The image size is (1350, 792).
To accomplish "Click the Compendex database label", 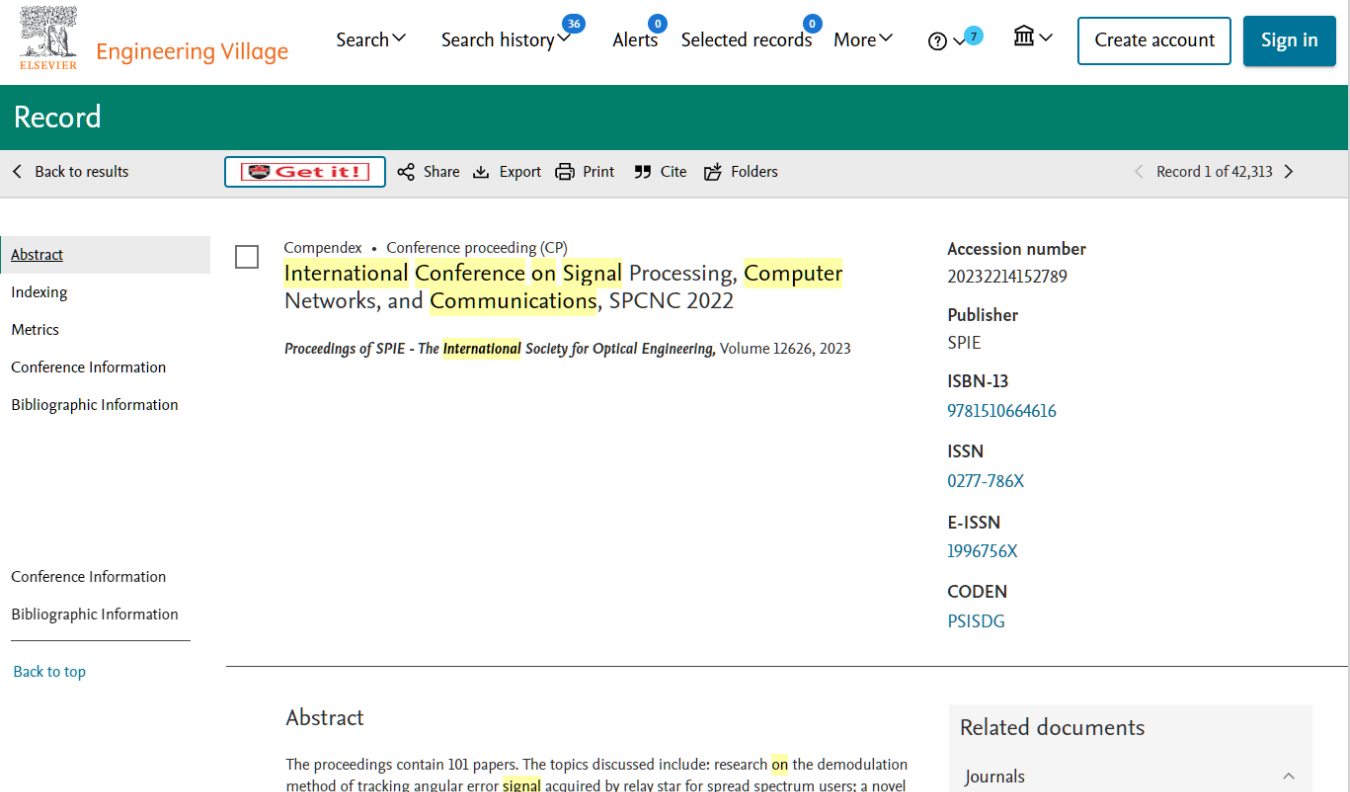I will pos(323,248).
